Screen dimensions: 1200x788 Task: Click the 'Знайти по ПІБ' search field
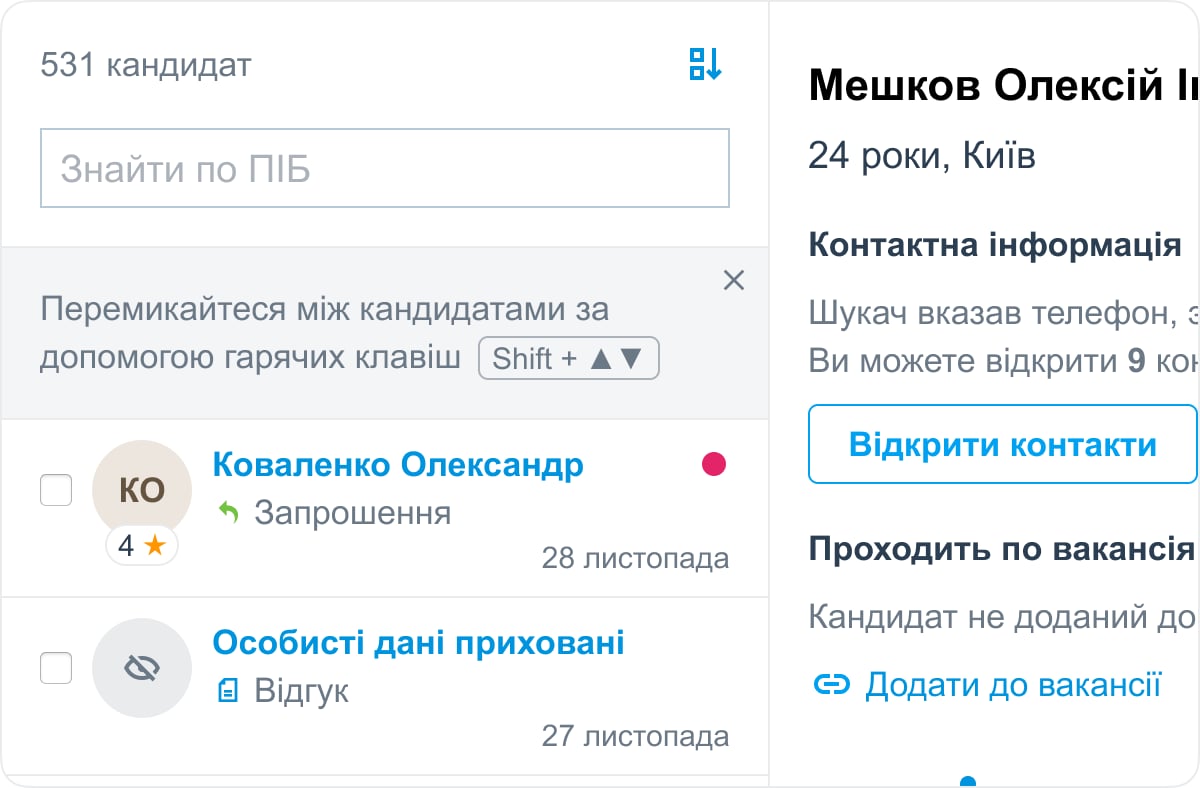(x=384, y=169)
